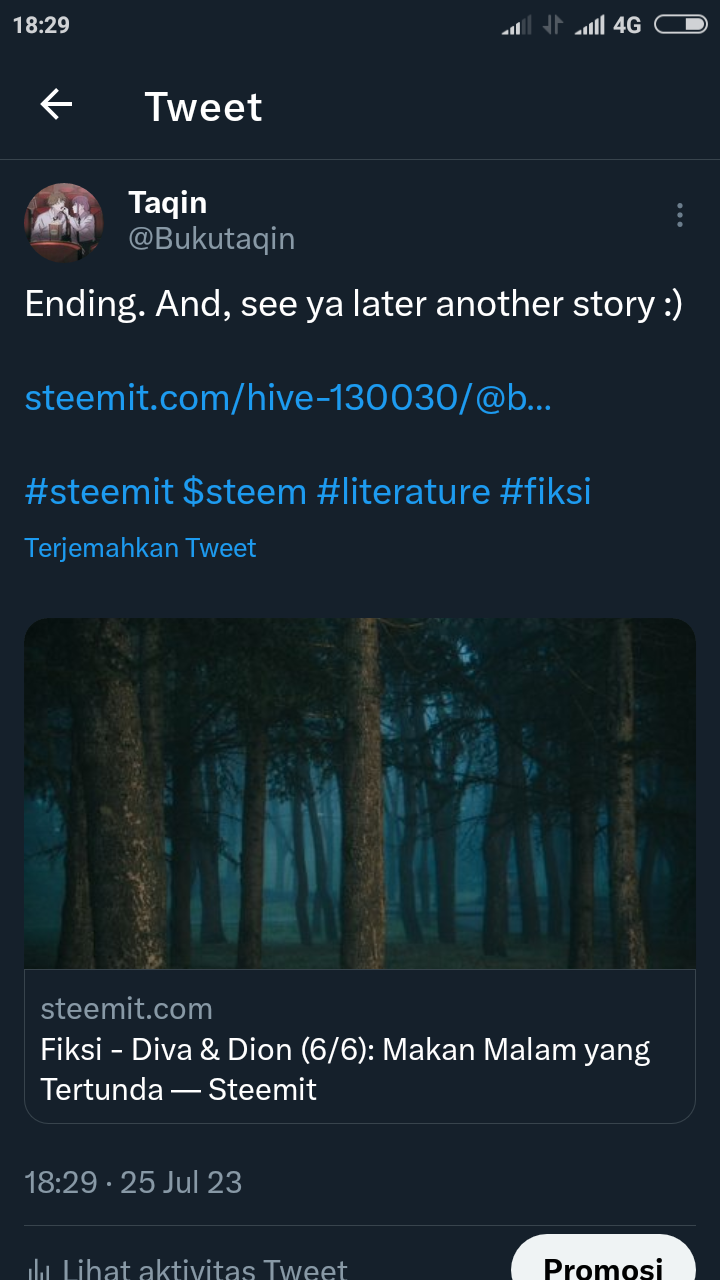Open the three-dot tweet options menu
This screenshot has height=1280, width=720.
pos(680,215)
